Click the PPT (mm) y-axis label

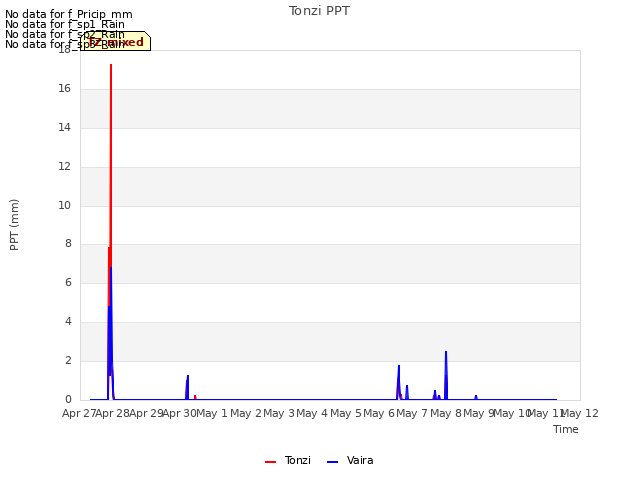tap(14, 224)
